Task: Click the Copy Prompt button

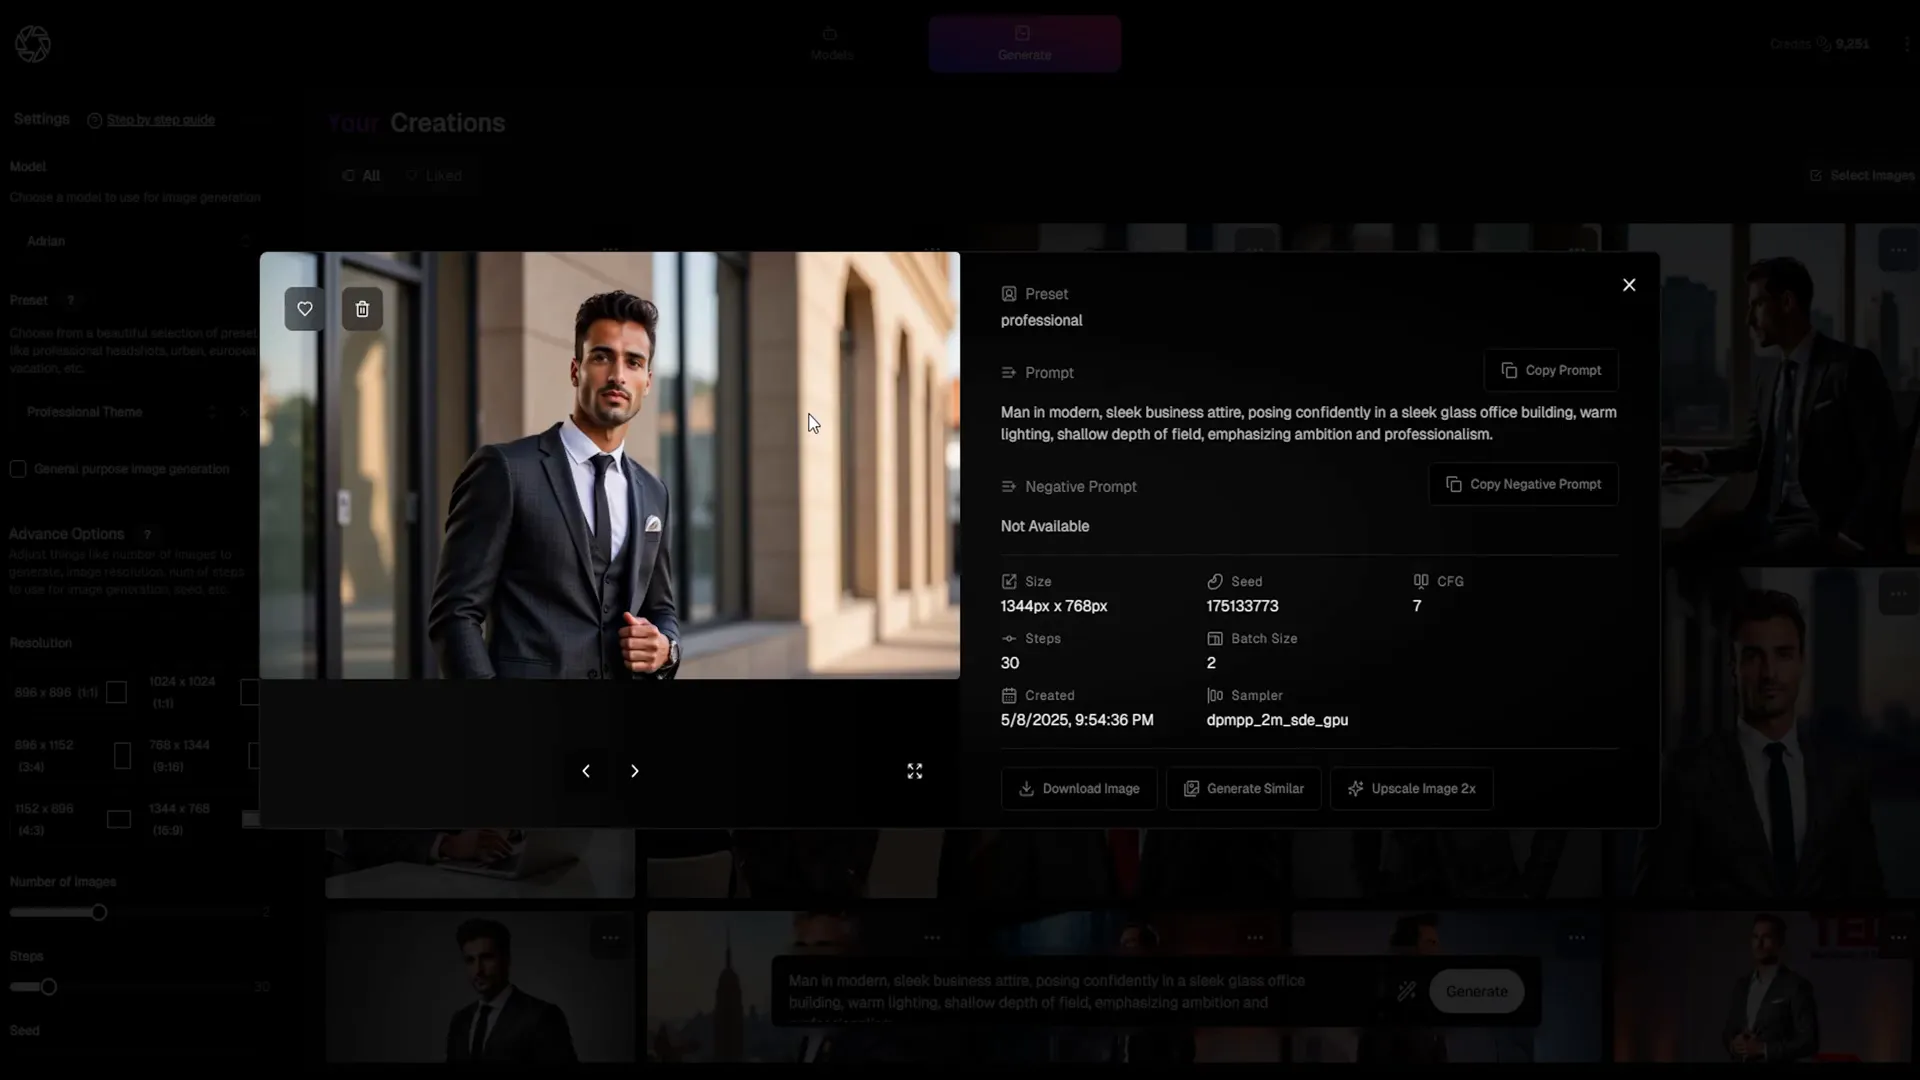Action: (x=1551, y=370)
